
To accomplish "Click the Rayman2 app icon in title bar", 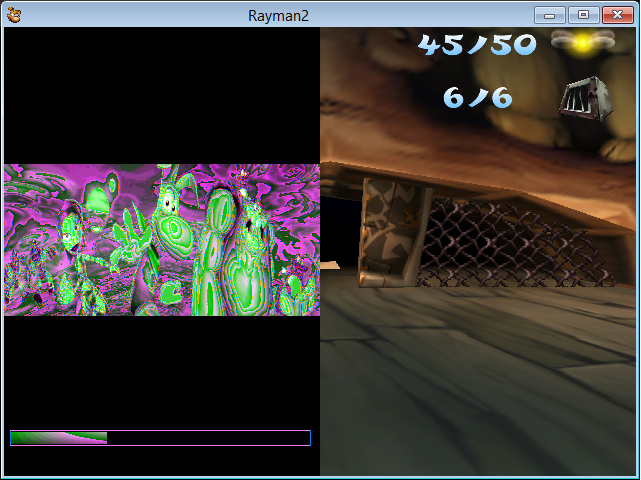I will [14, 15].
